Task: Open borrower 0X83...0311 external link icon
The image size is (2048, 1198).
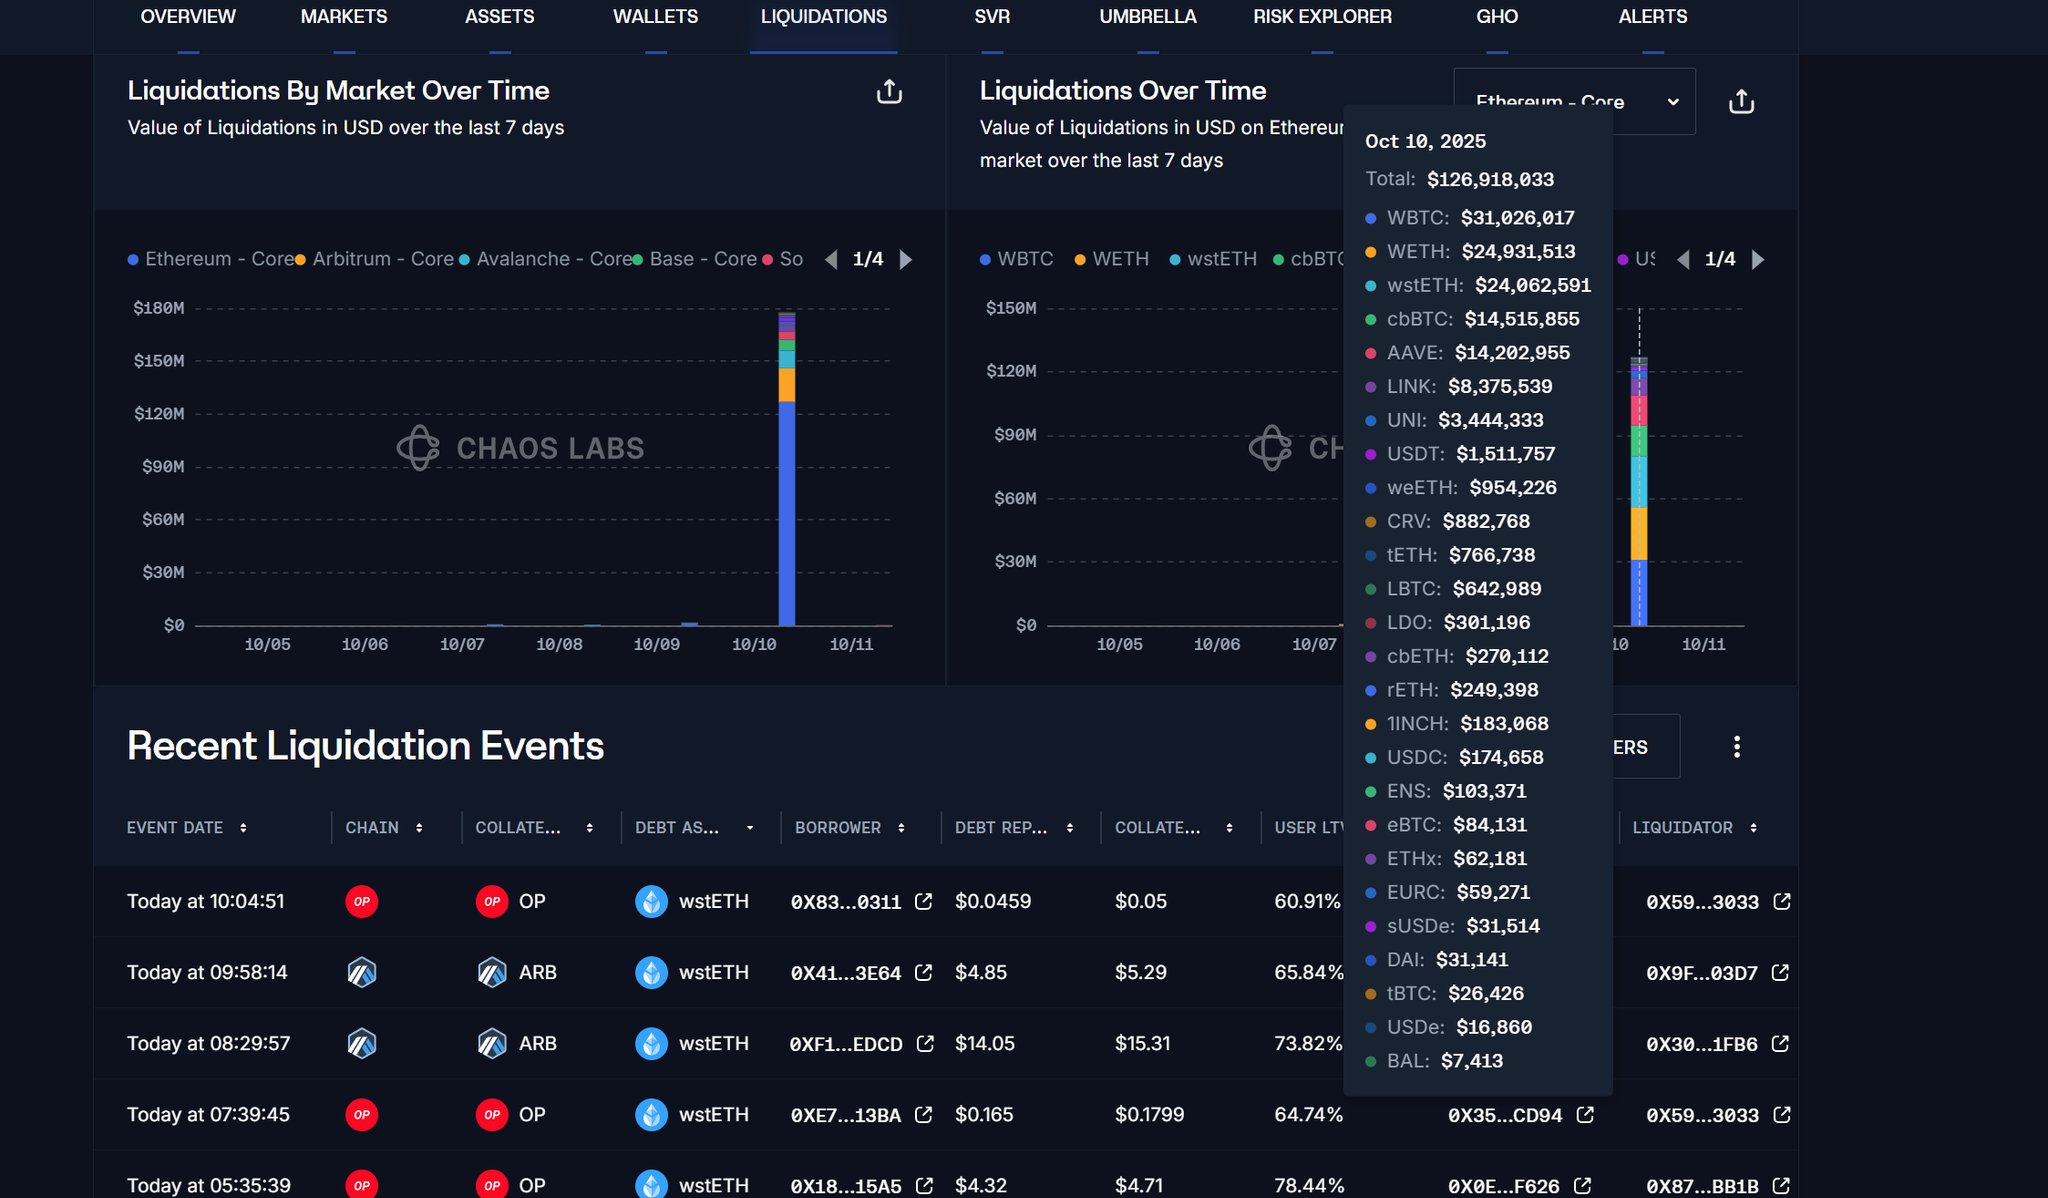Action: 924,902
